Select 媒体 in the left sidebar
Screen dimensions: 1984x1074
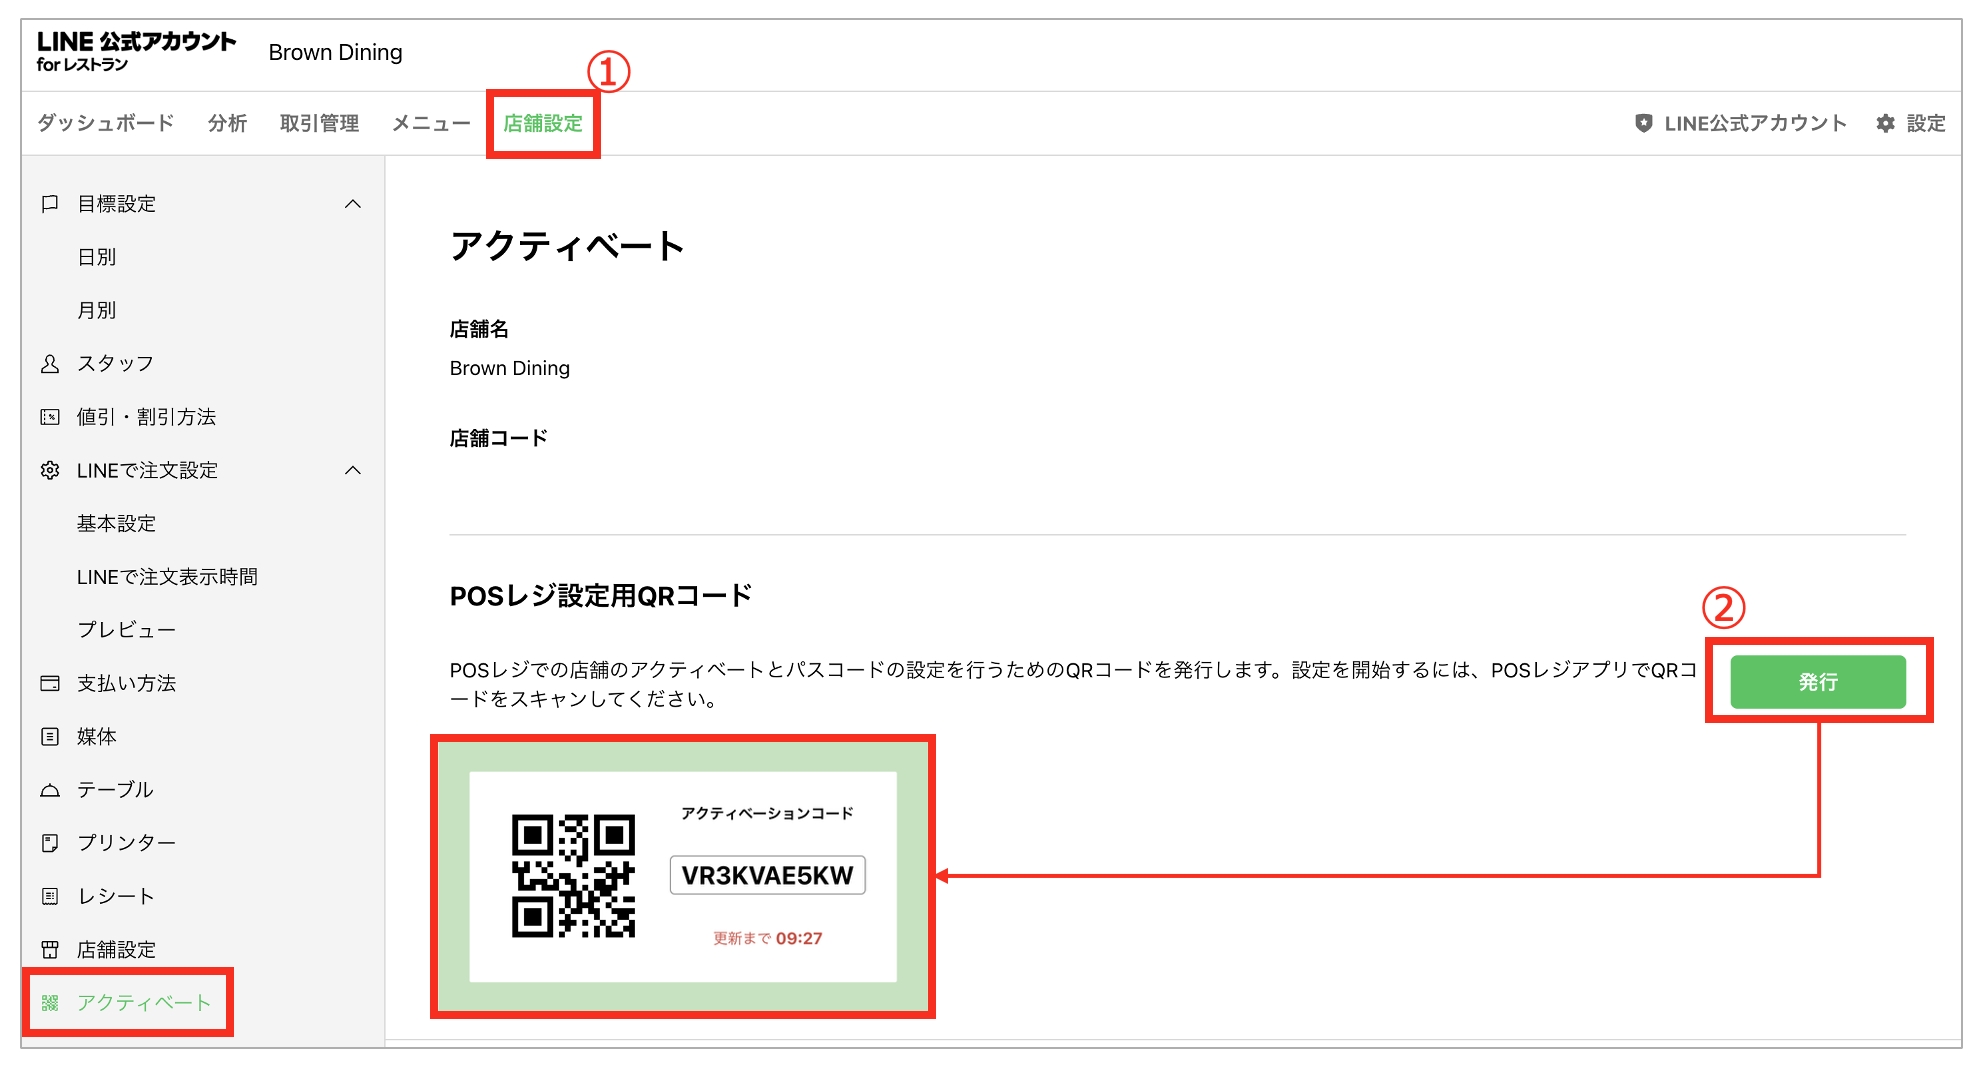100,736
